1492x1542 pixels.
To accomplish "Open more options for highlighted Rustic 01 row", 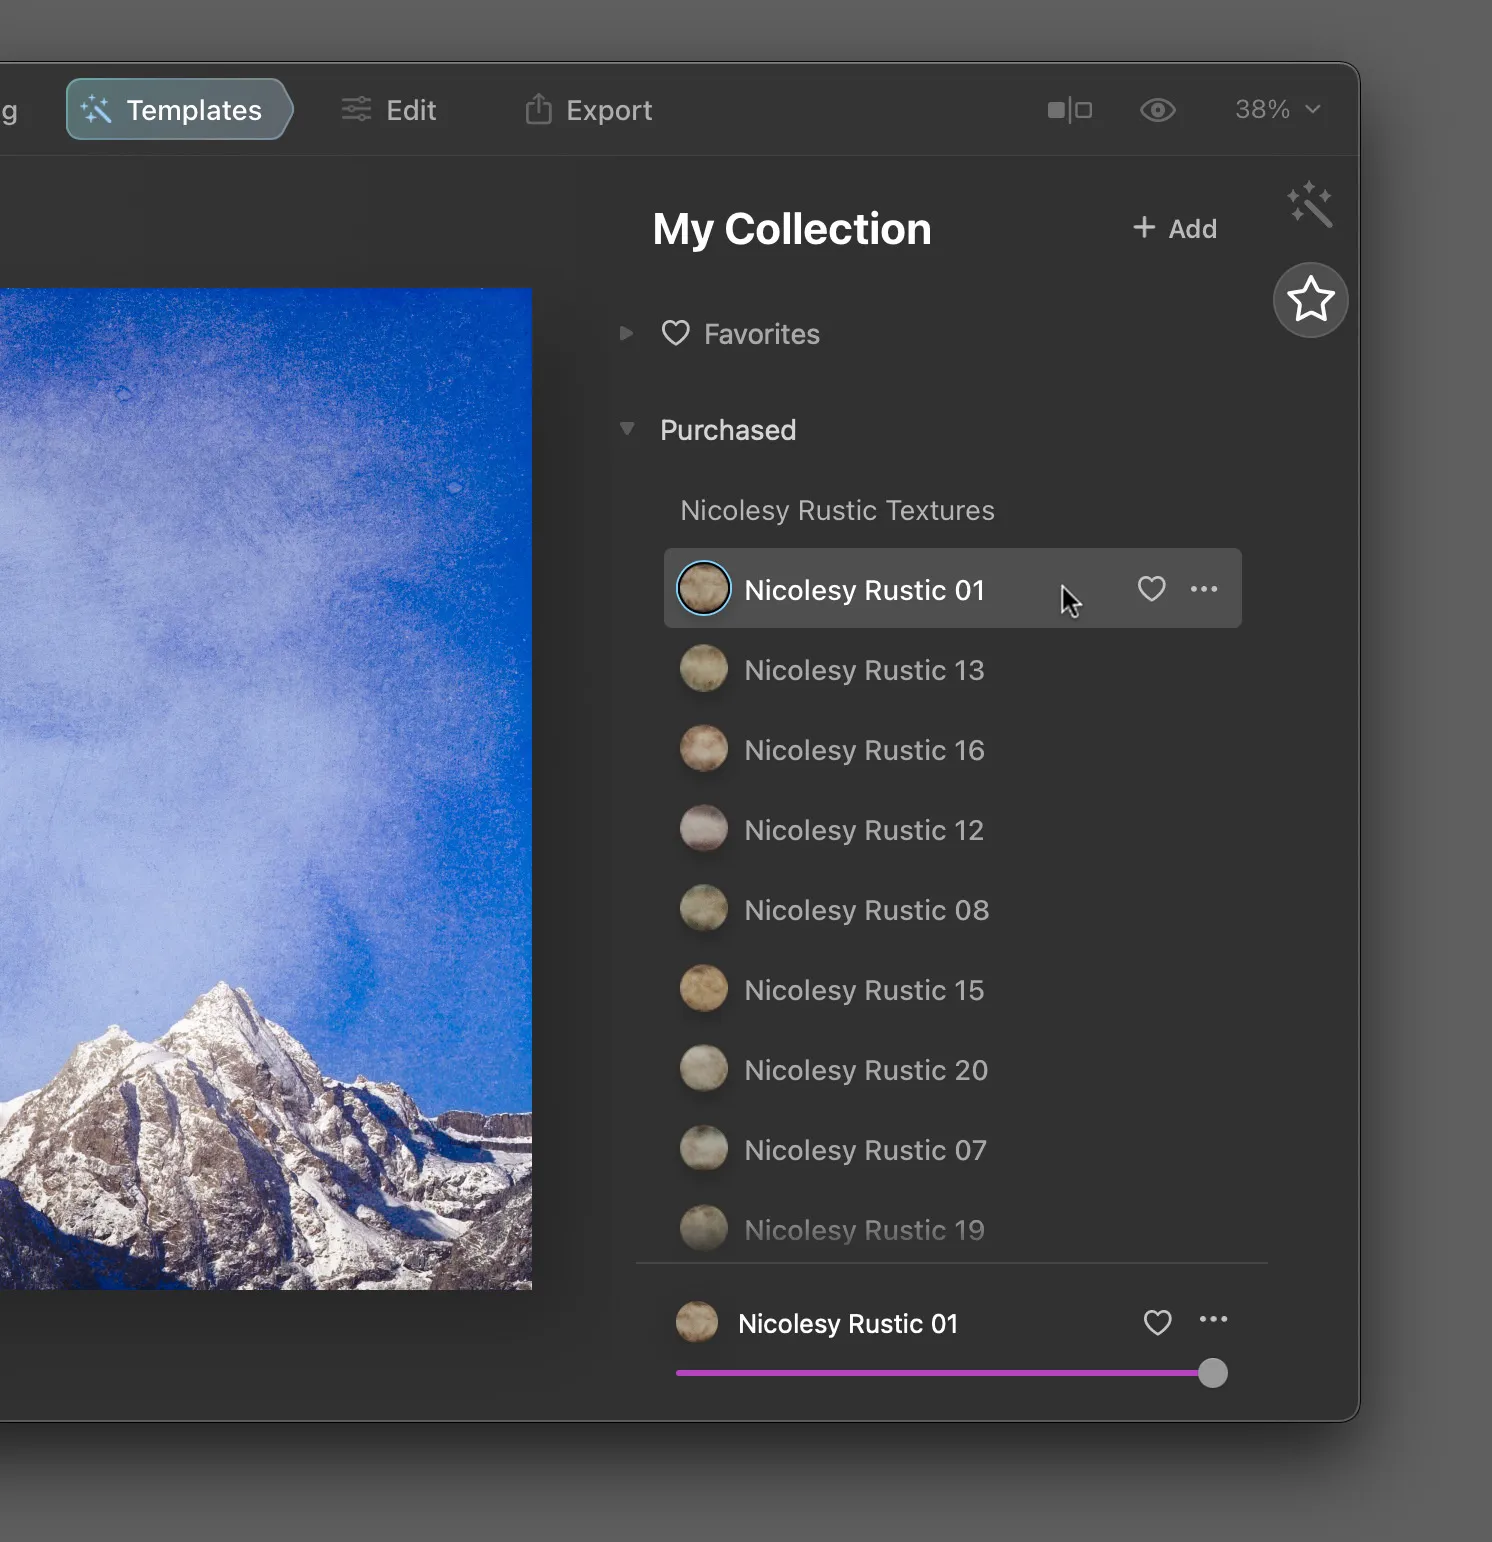I will (1204, 589).
